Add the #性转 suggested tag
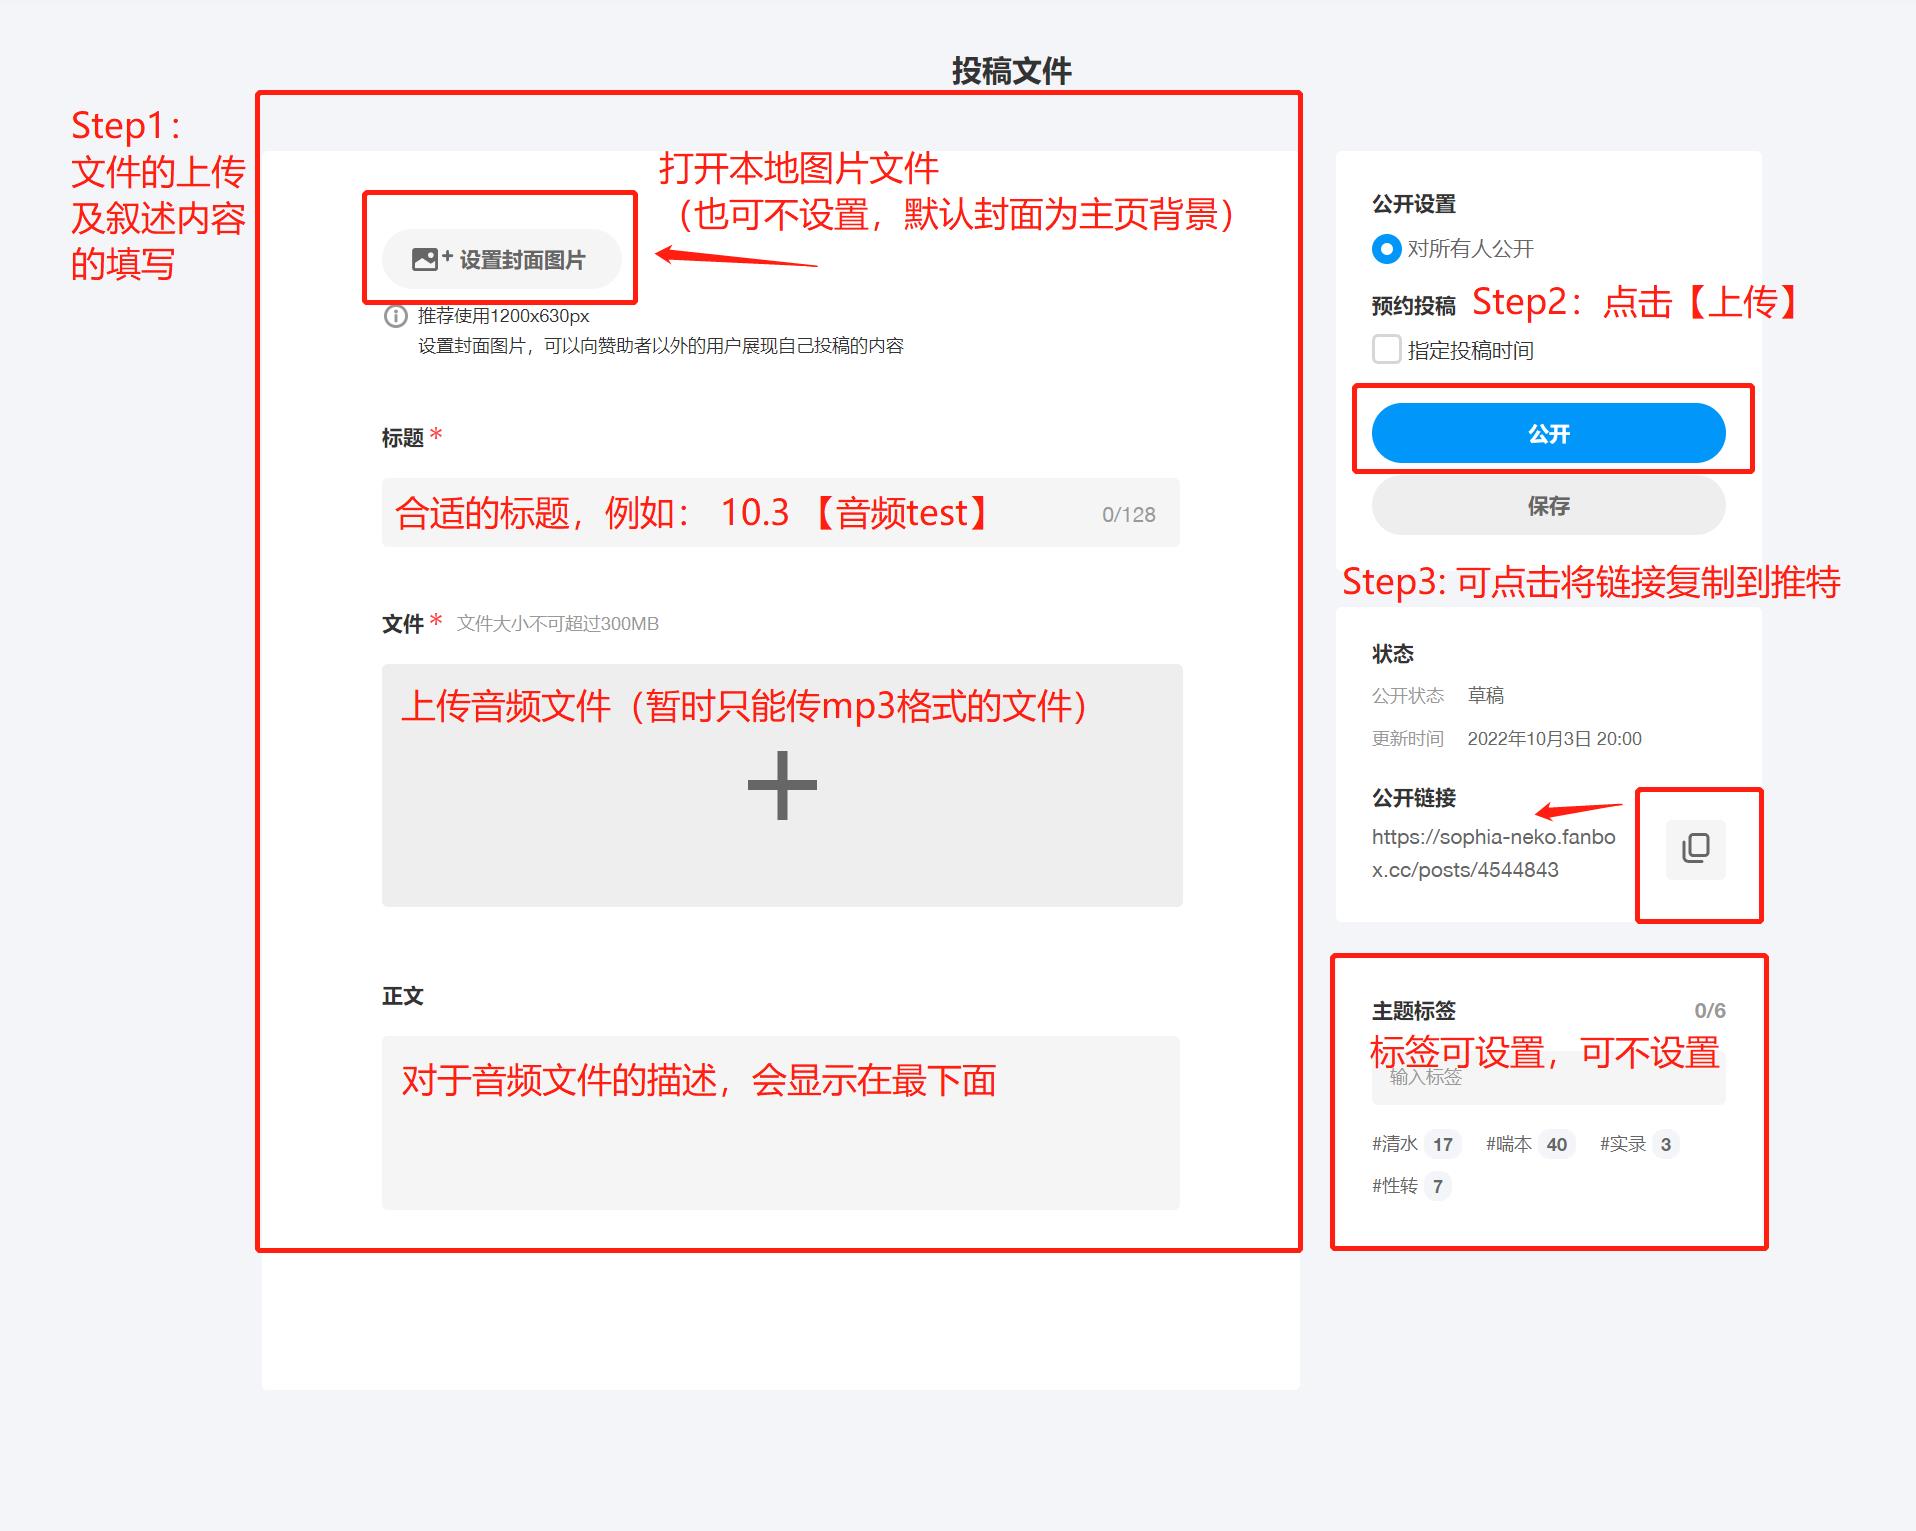The image size is (1916, 1531). point(1395,1186)
